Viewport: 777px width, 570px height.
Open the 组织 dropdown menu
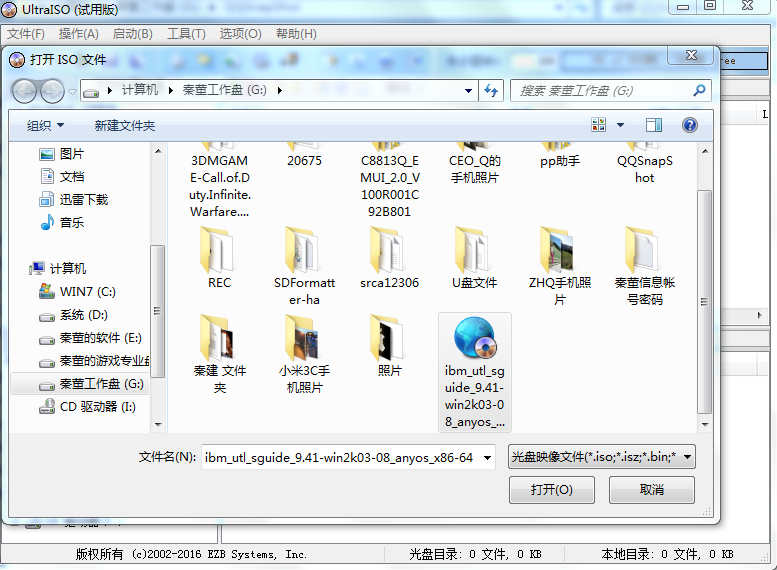[45, 126]
